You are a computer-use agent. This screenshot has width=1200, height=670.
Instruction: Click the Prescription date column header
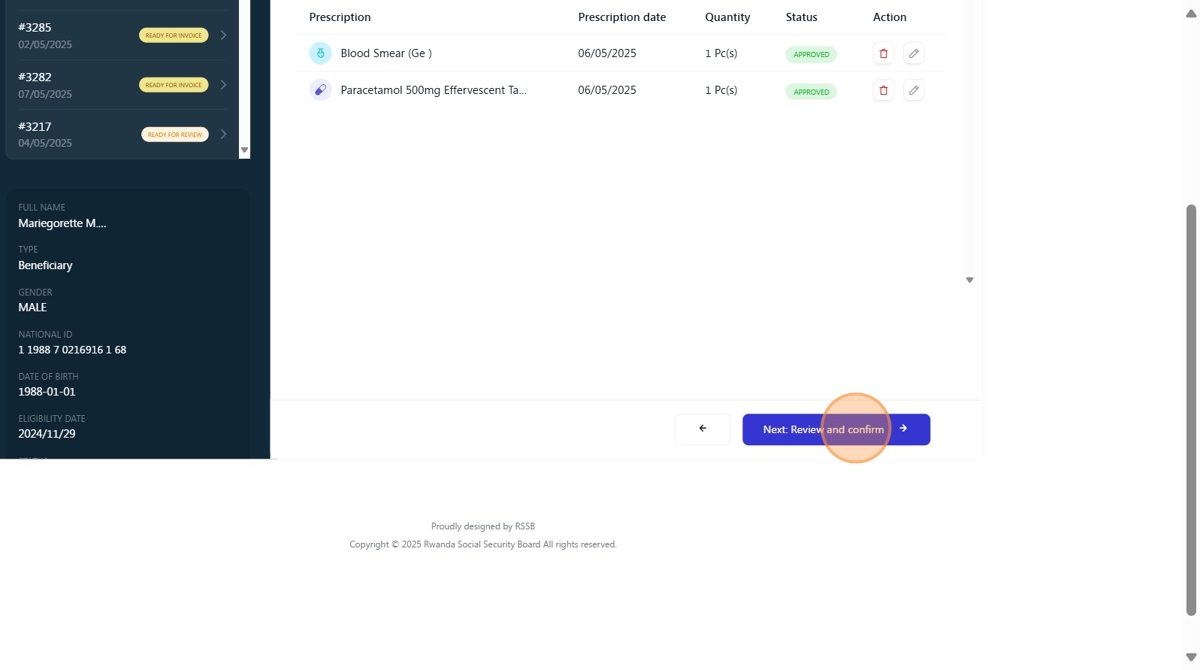pos(622,17)
